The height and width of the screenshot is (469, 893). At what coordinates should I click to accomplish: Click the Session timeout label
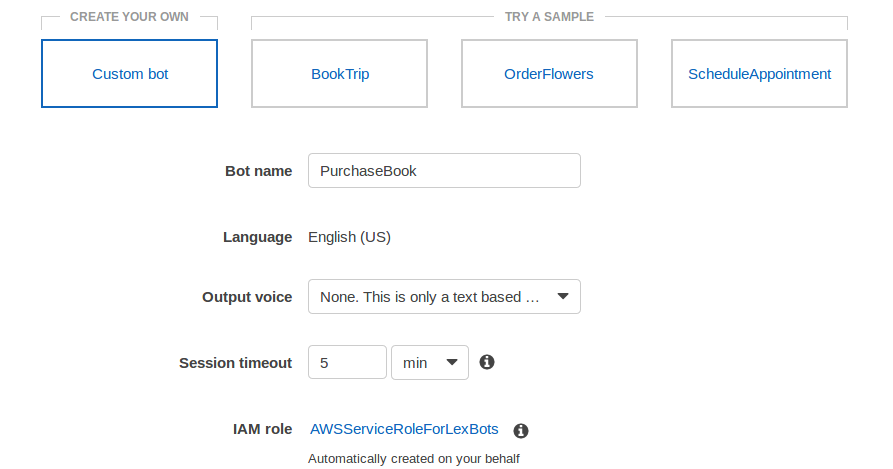pyautogui.click(x=235, y=363)
